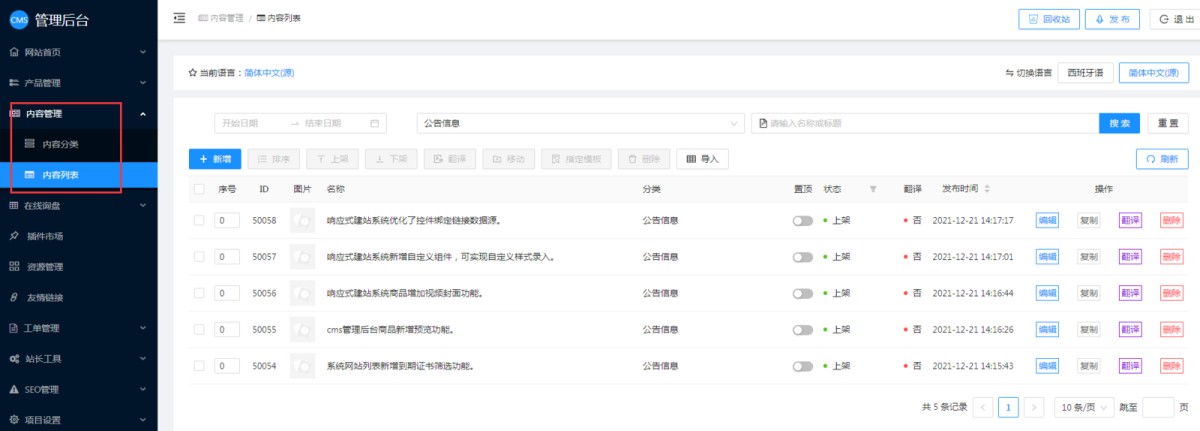This screenshot has height=431, width=1200.
Task: Open the 10 条/页 page size dropdown
Action: click(1084, 407)
